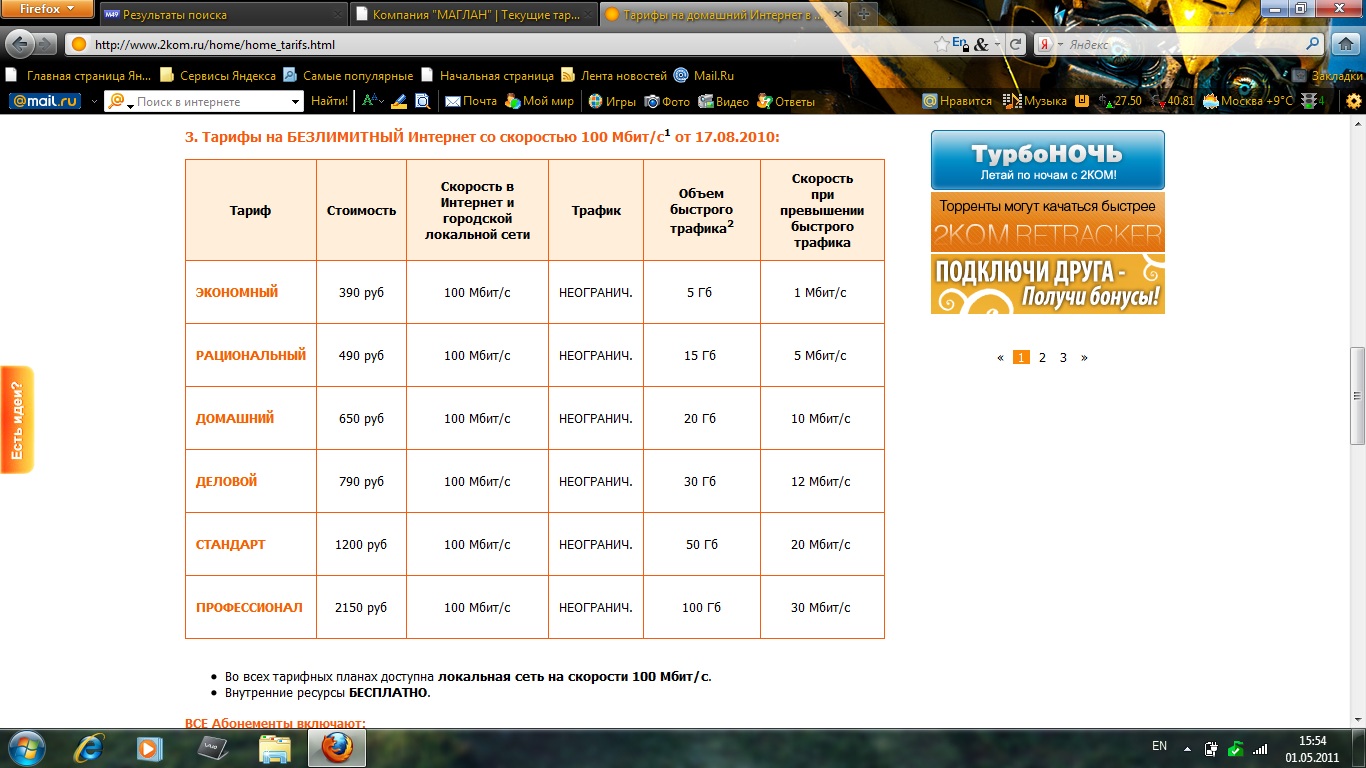The width and height of the screenshot is (1366, 768).
Task: Click the browser Home button
Action: pyautogui.click(x=1344, y=44)
